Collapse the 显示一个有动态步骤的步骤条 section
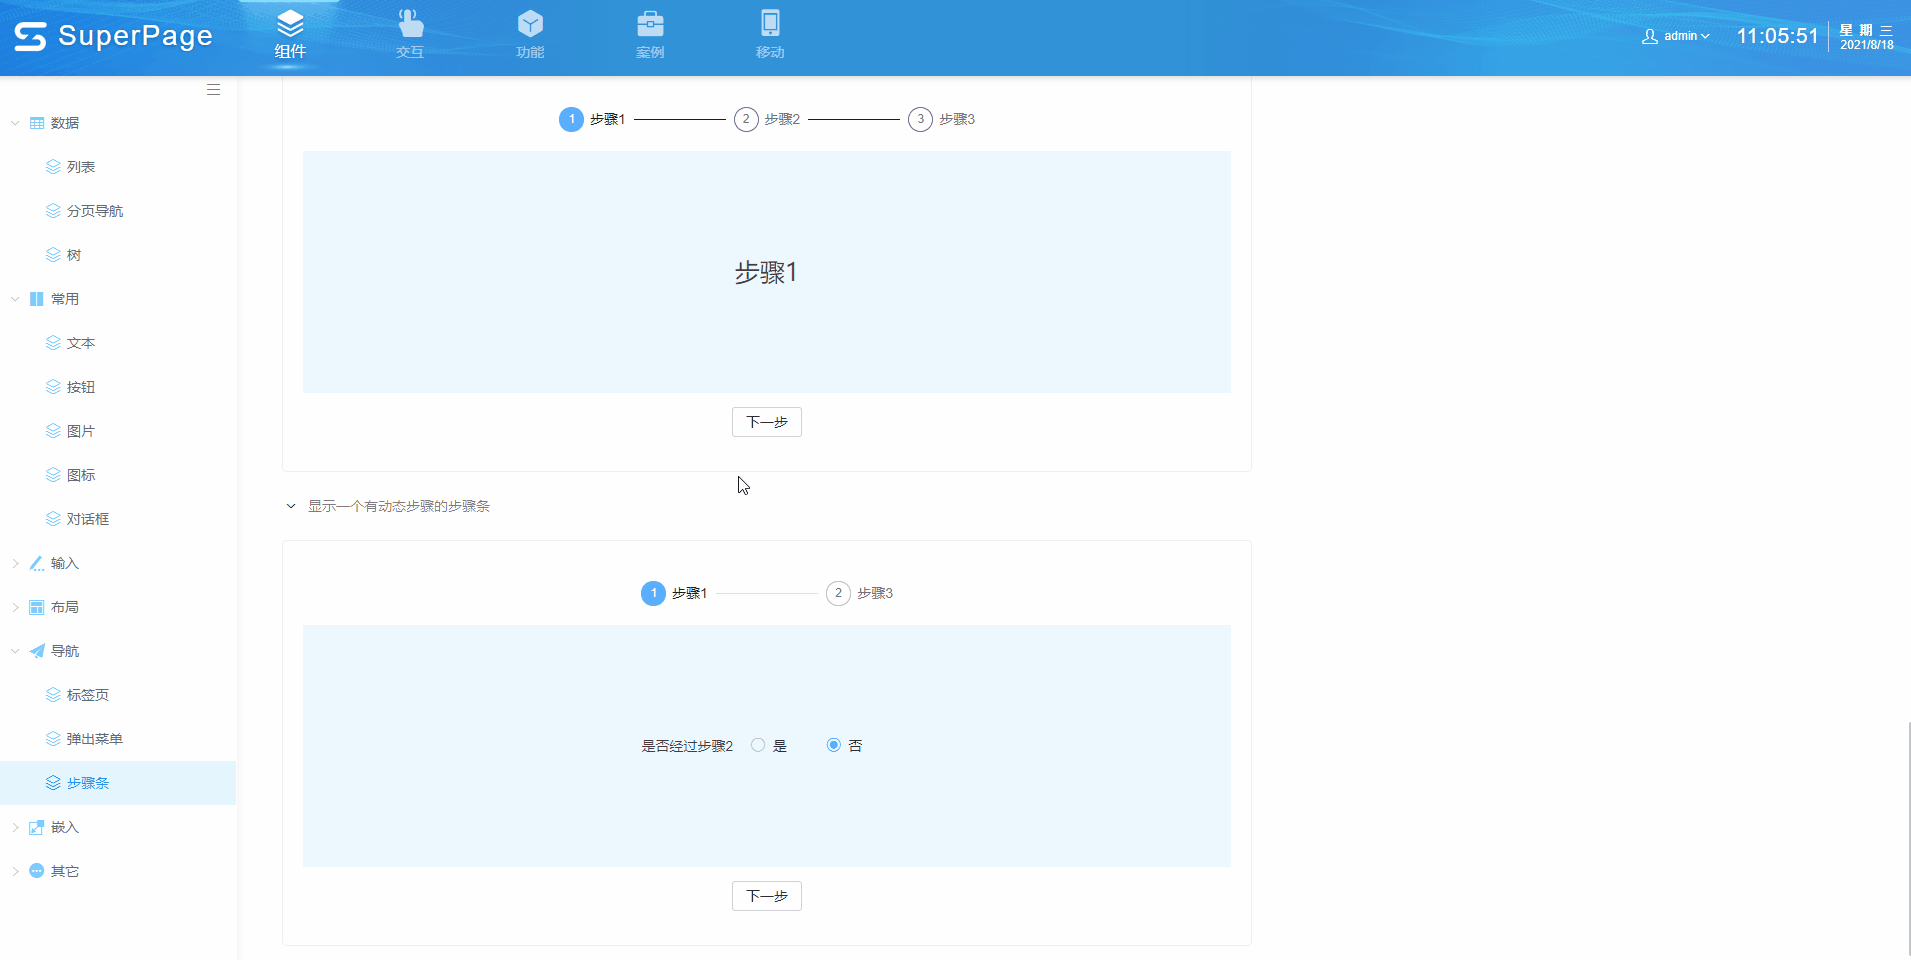The image size is (1911, 960). click(289, 506)
